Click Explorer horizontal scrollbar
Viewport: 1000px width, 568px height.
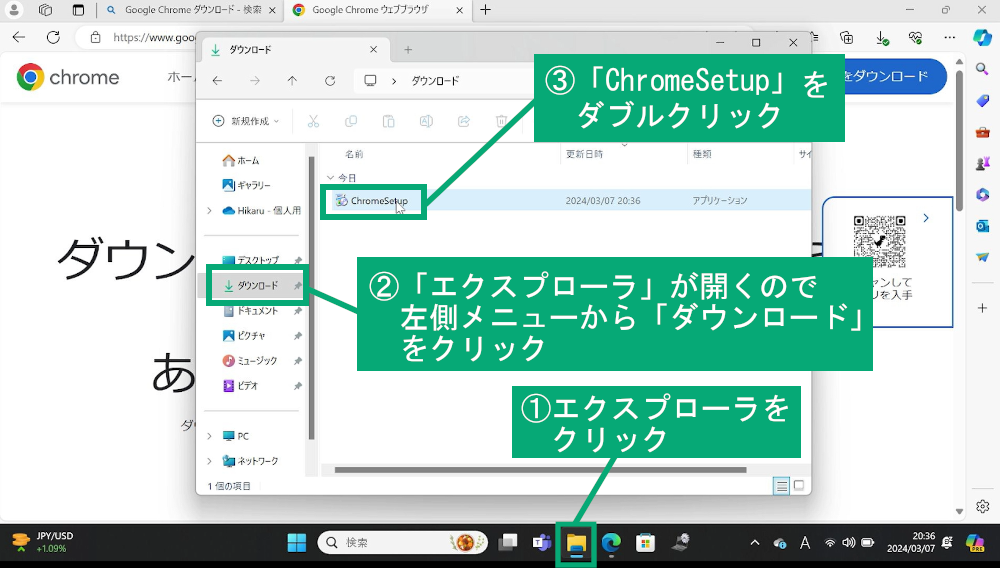(x=540, y=470)
